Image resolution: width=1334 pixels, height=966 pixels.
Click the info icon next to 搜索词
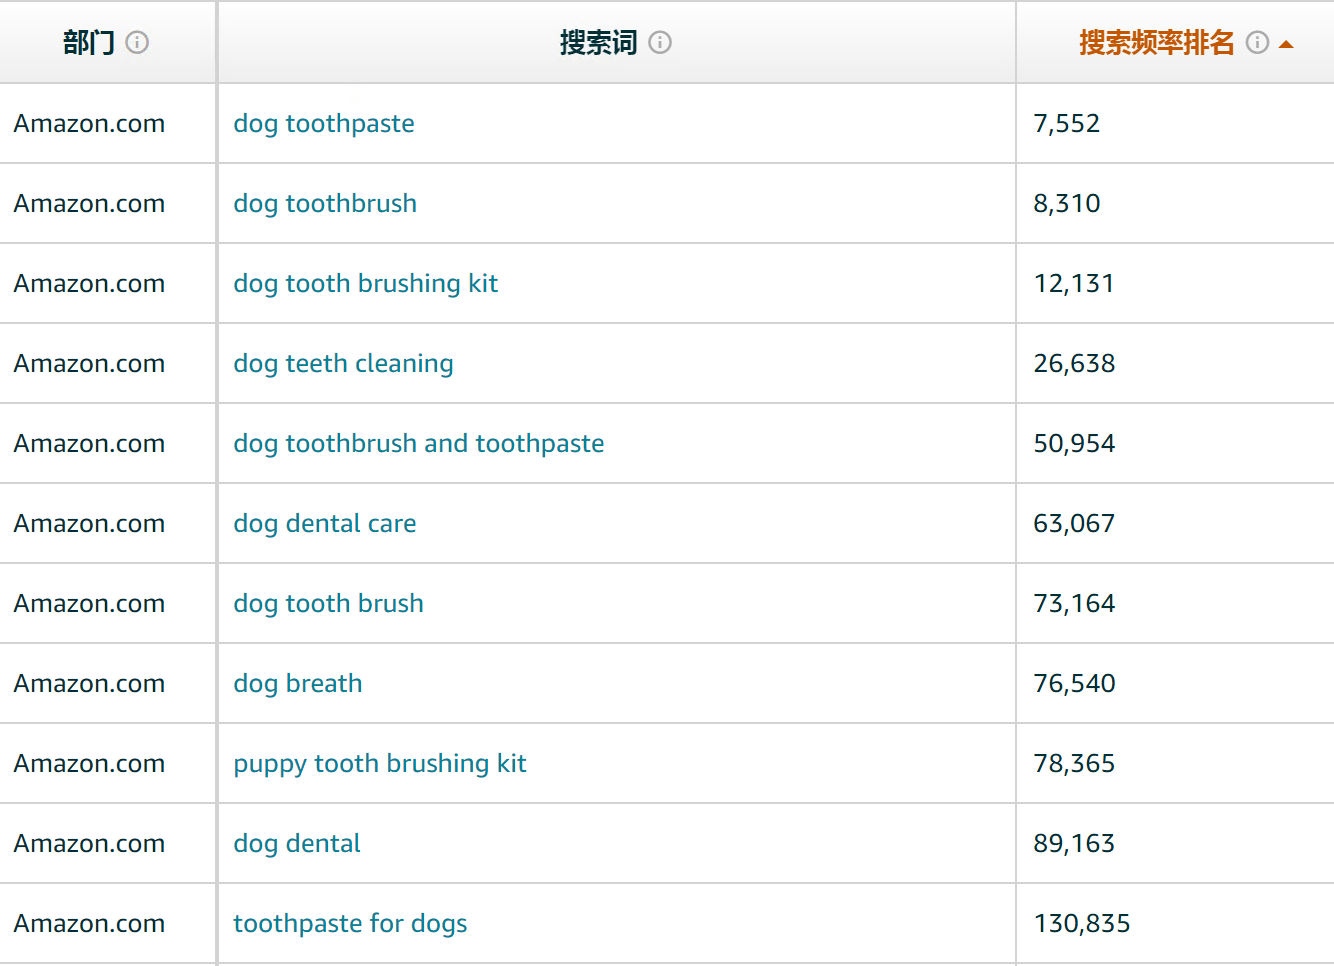click(x=660, y=43)
